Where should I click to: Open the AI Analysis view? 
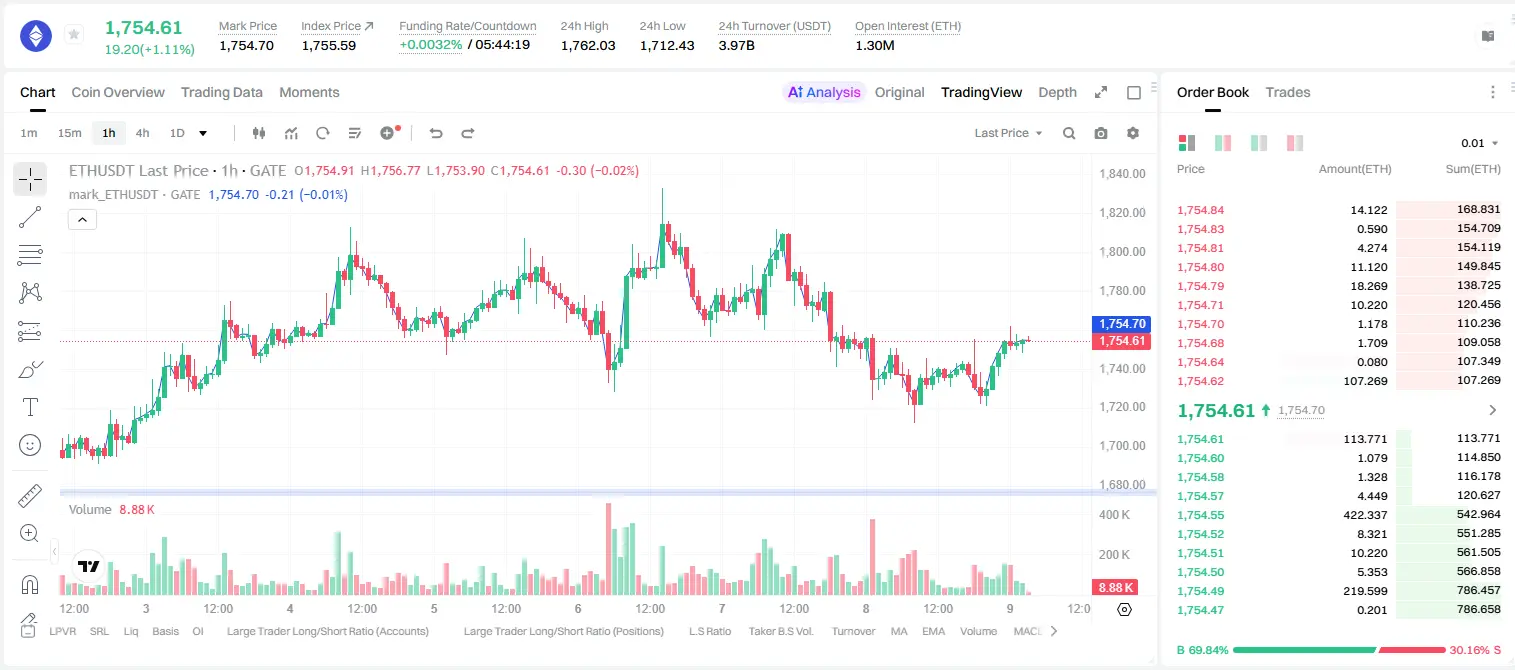824,92
